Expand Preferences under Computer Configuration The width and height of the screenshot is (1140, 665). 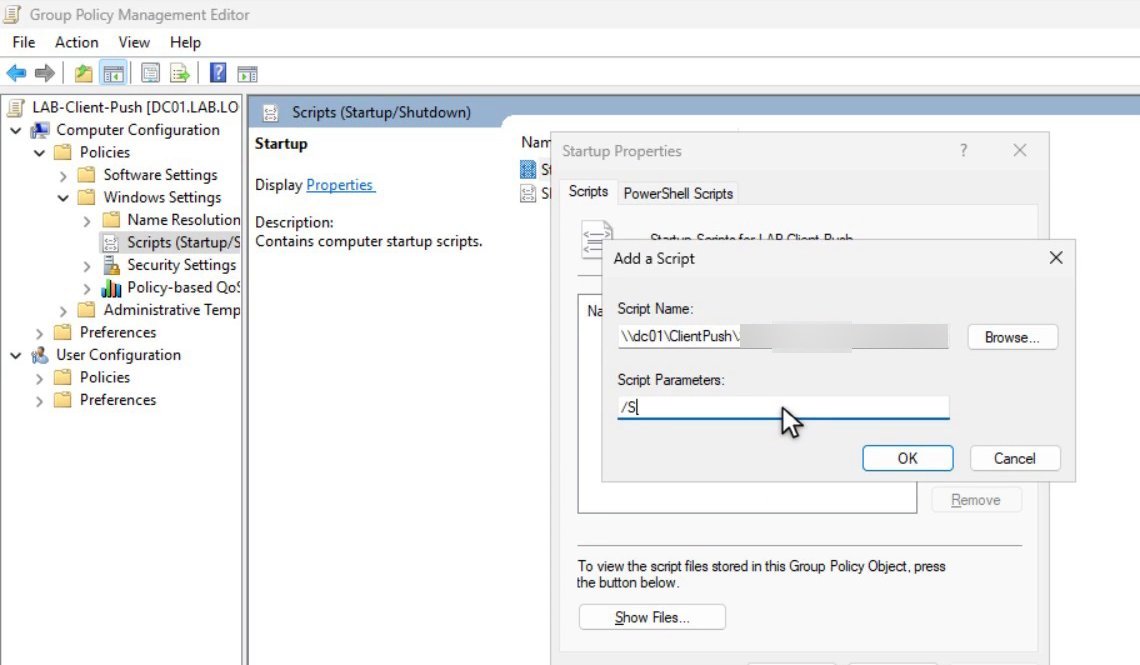[x=40, y=334]
